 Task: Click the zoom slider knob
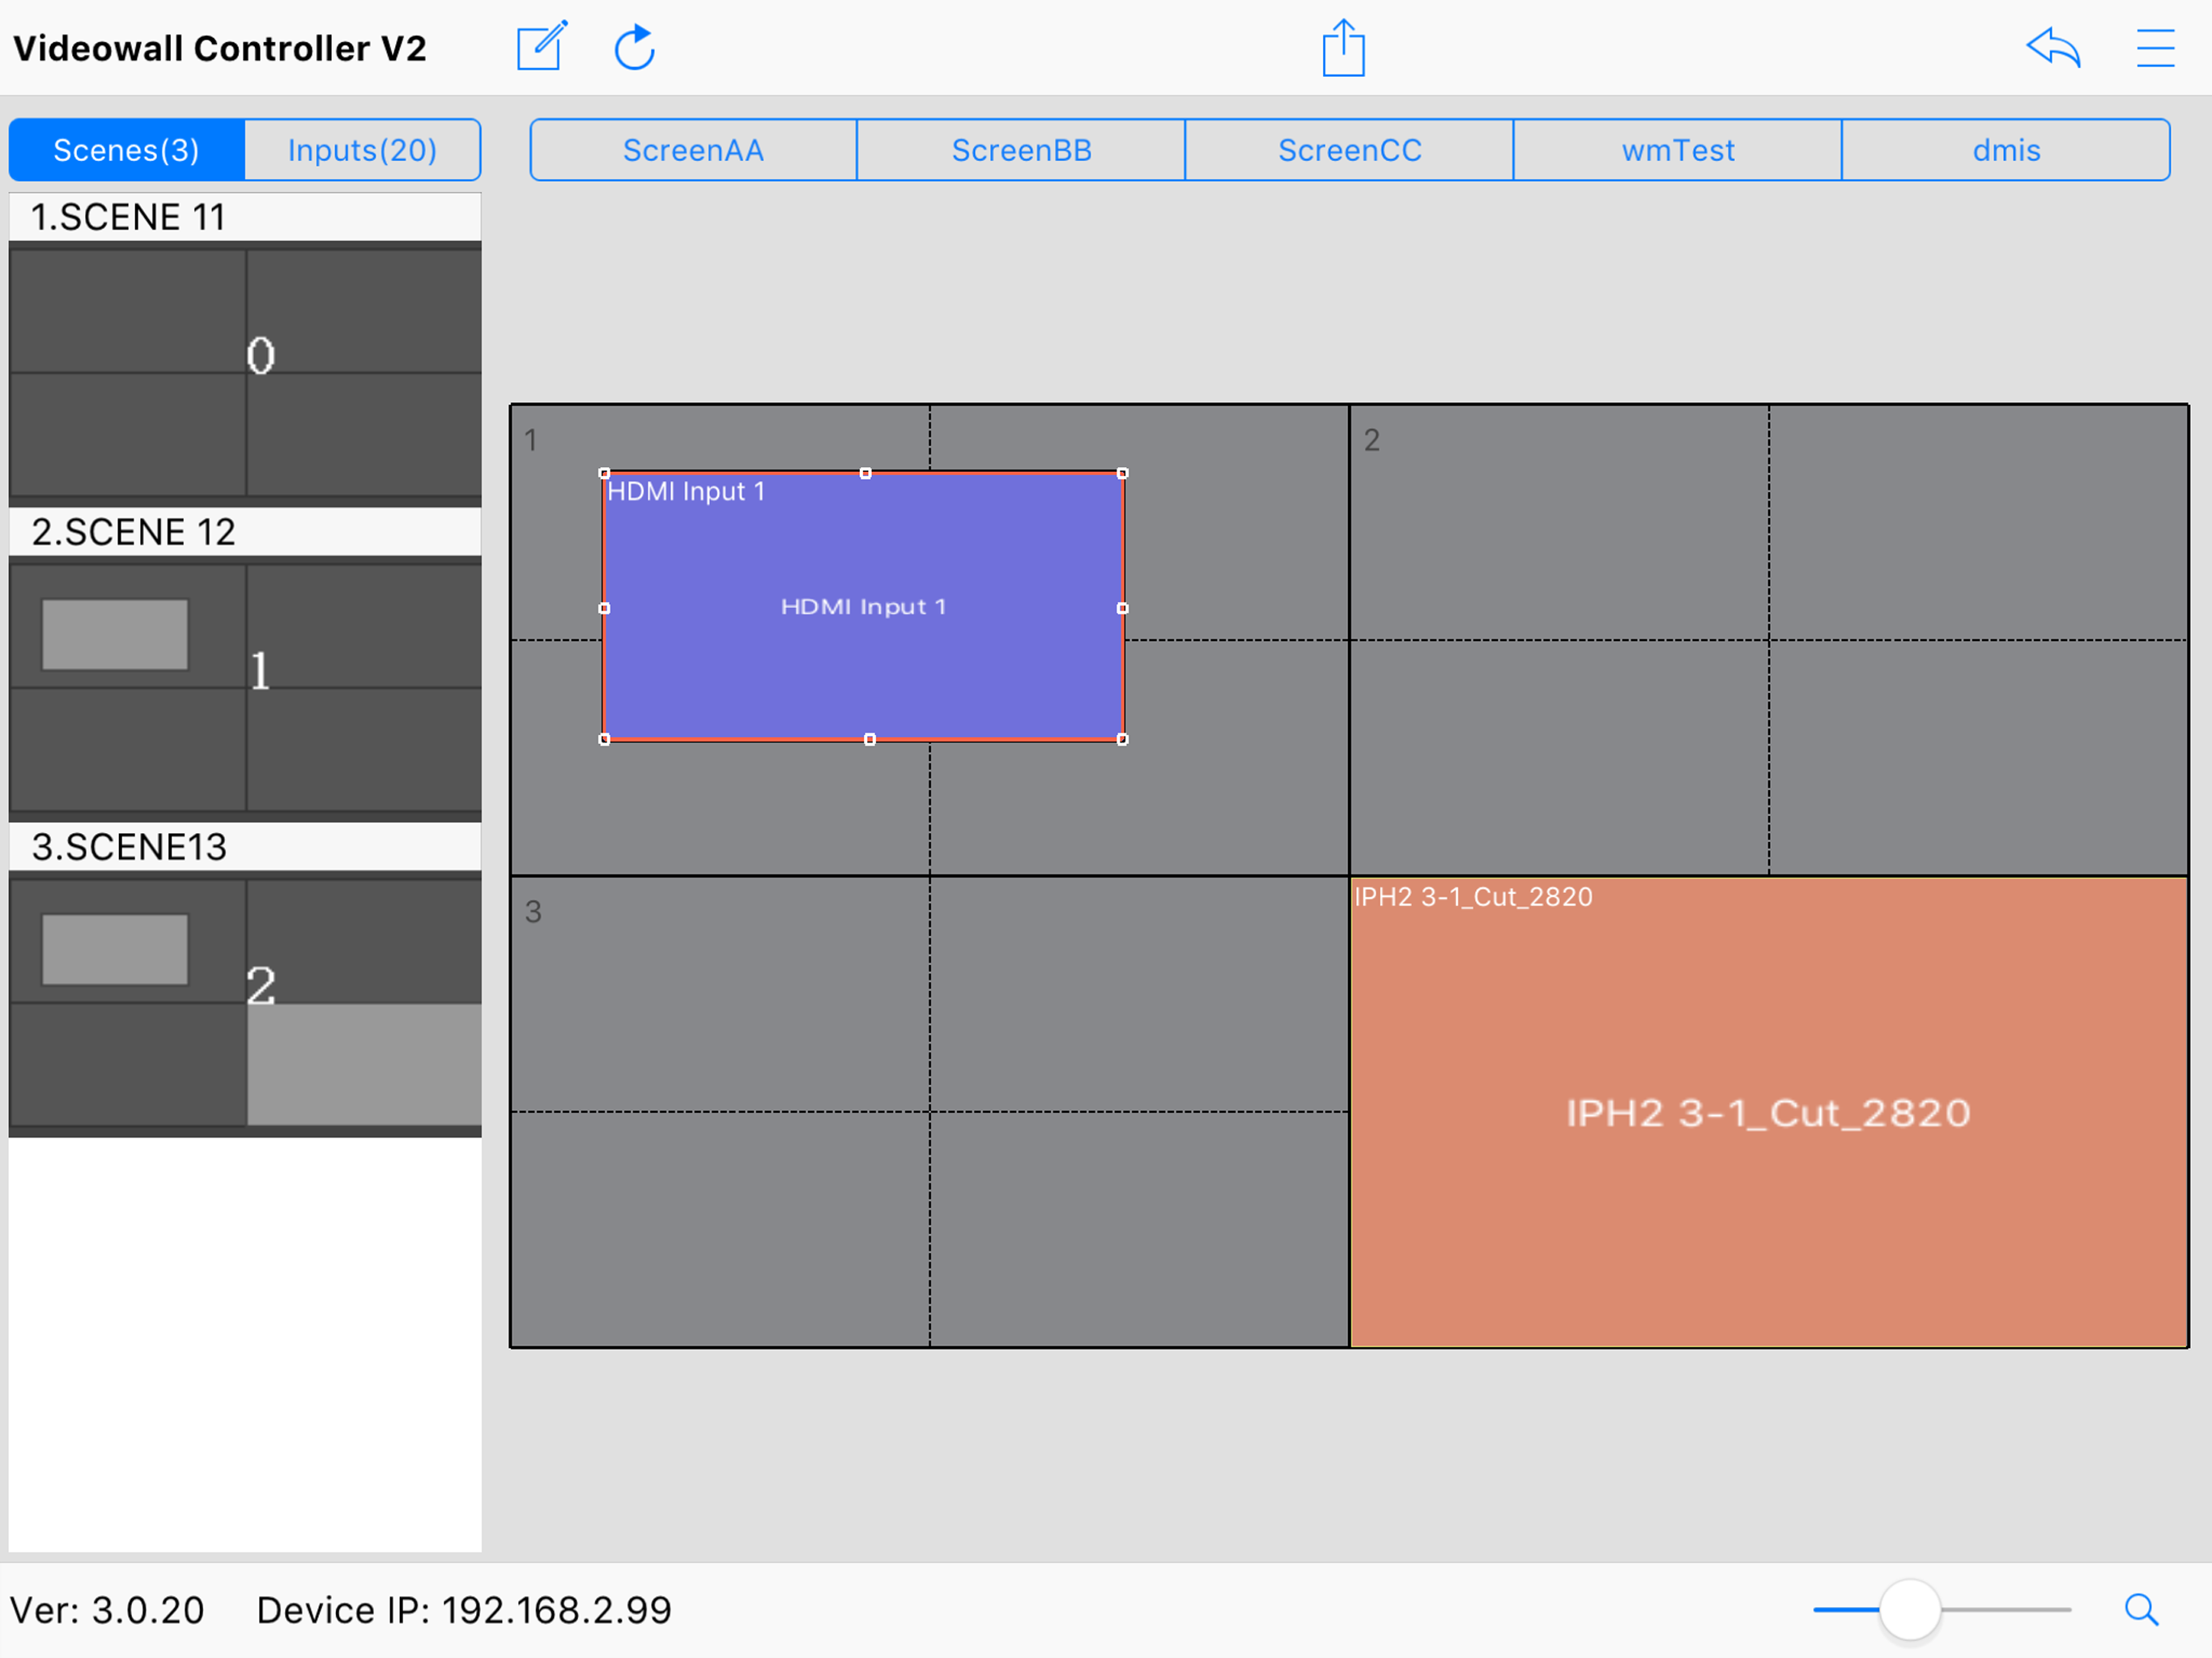[1909, 1609]
